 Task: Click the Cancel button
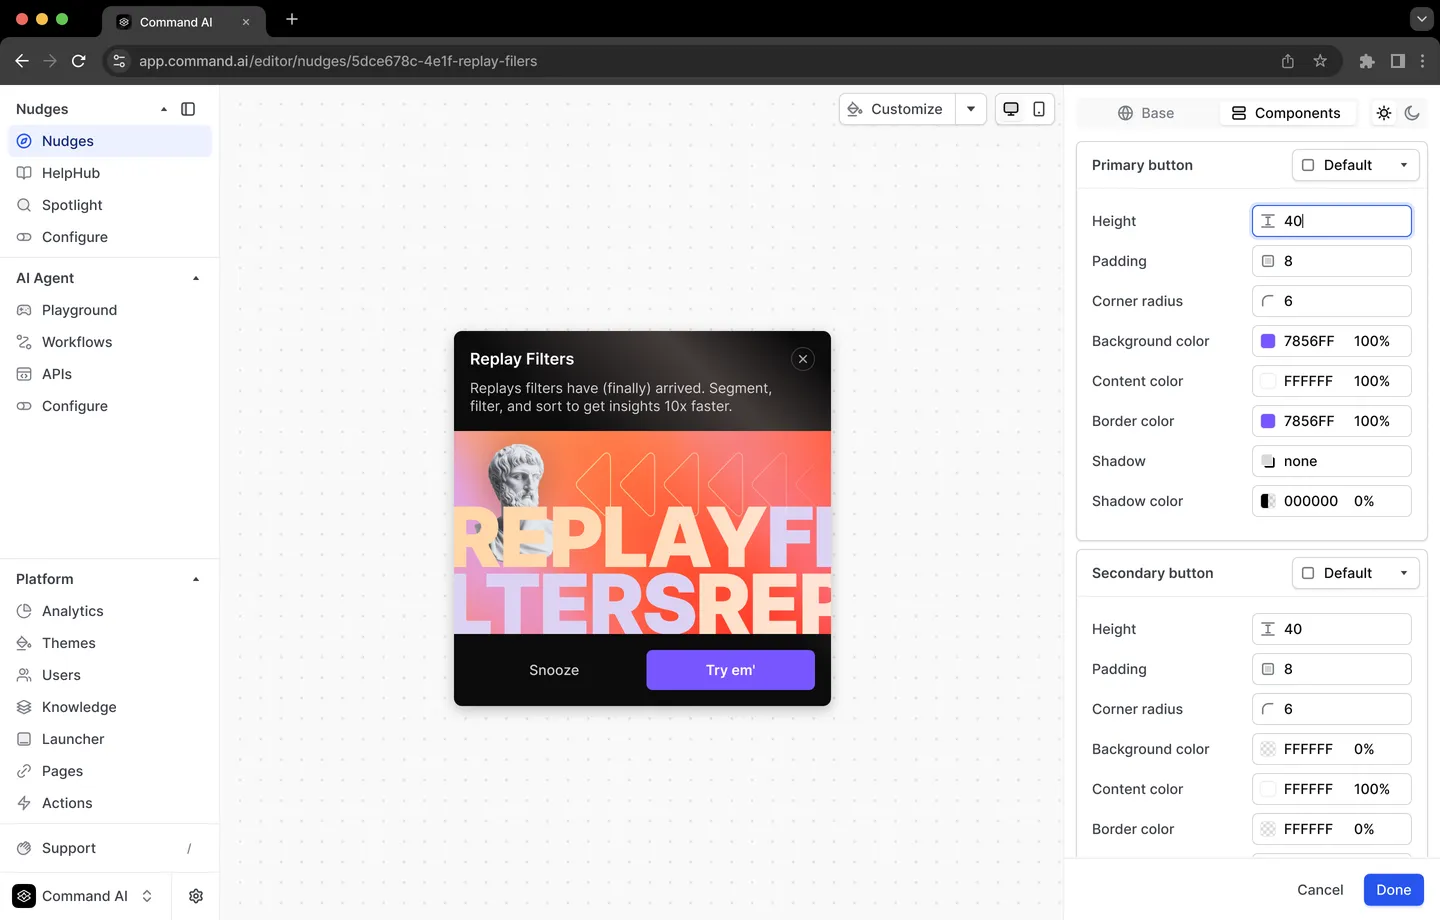(1320, 890)
